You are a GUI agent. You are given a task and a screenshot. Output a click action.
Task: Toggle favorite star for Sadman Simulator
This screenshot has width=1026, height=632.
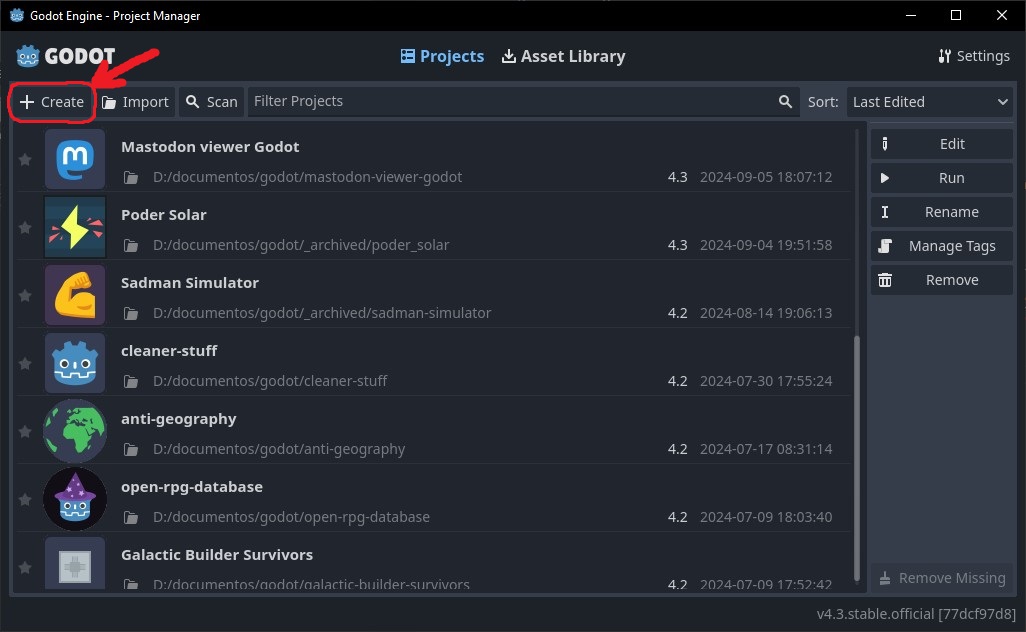[25, 296]
